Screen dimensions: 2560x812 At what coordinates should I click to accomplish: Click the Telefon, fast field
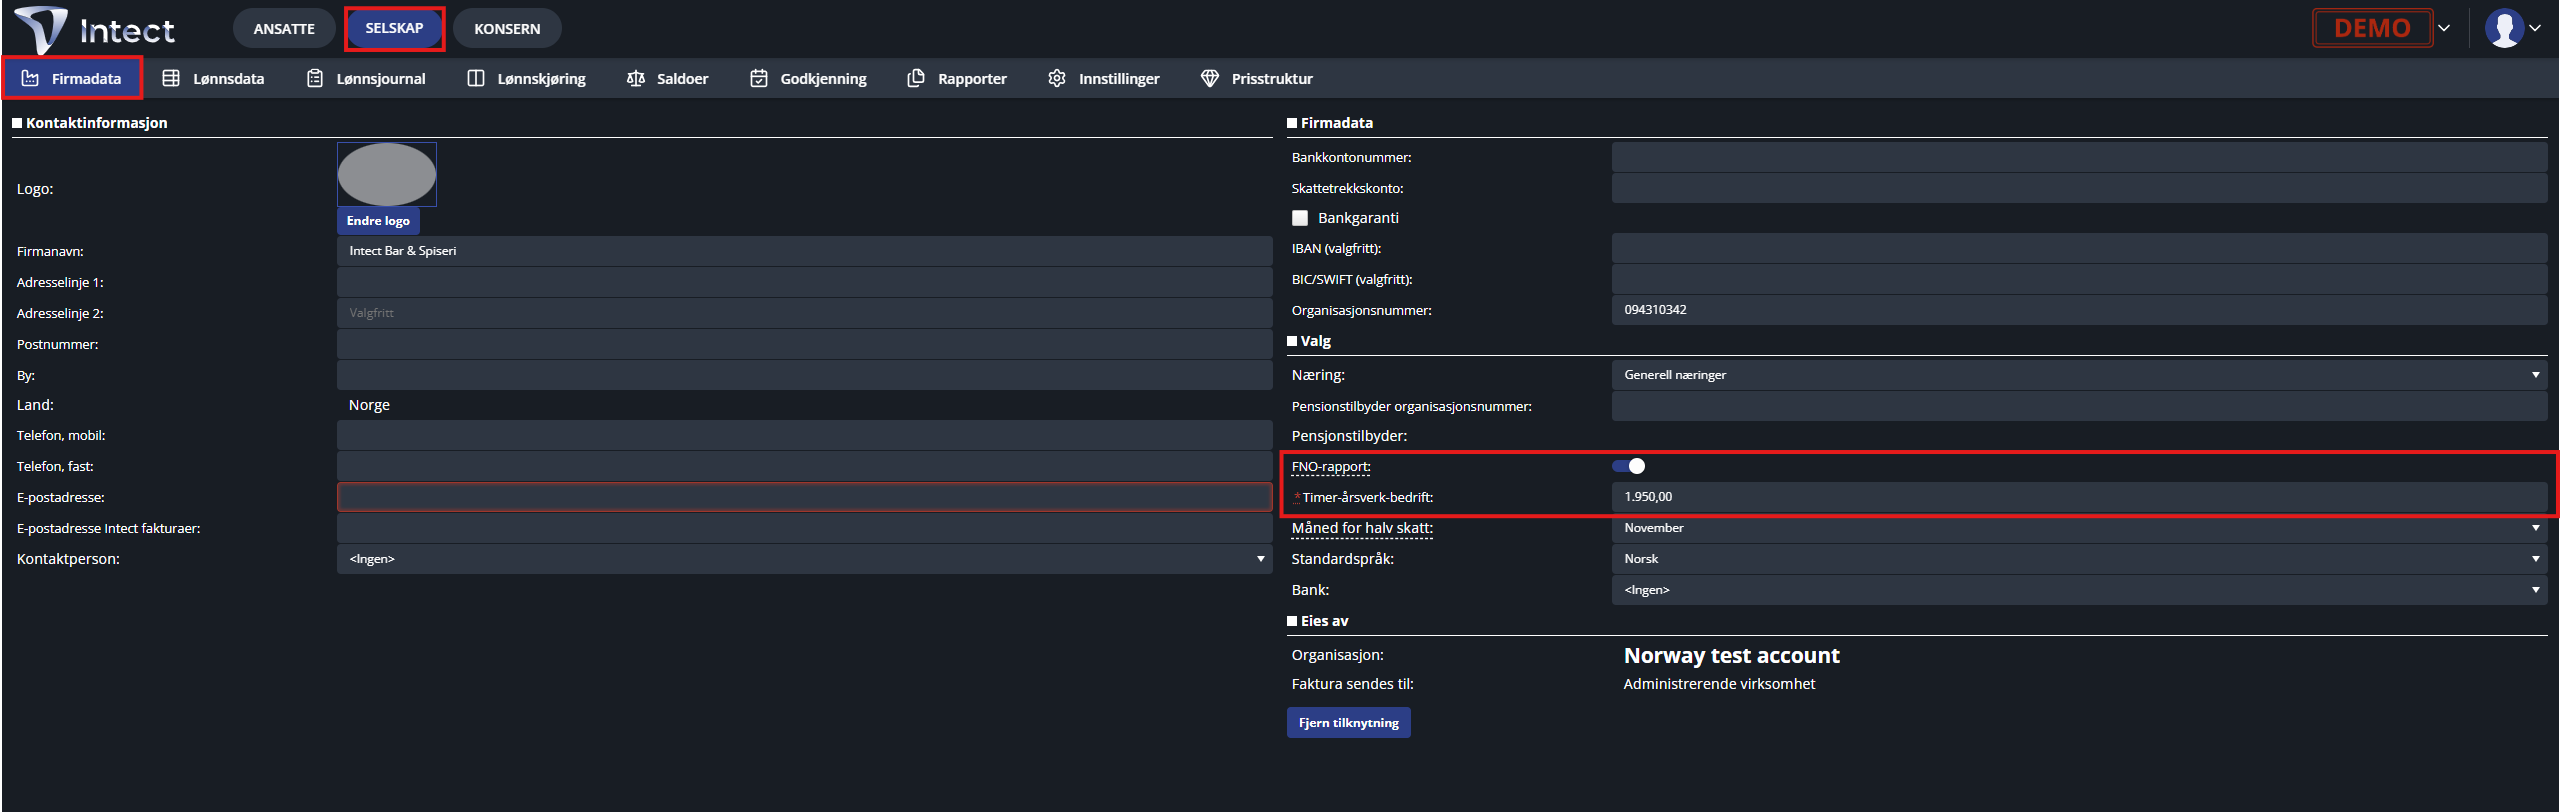point(804,466)
